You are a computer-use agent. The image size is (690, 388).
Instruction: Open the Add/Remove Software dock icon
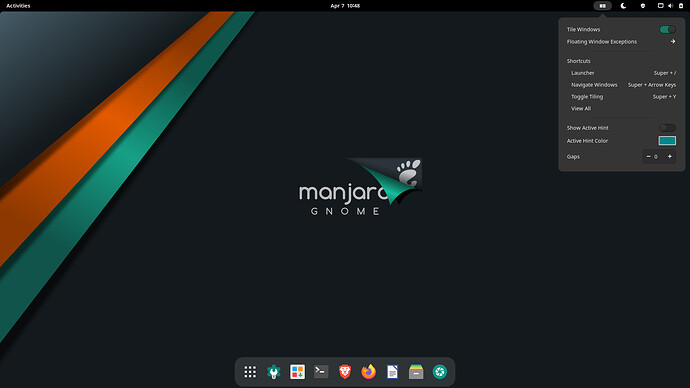(297, 372)
